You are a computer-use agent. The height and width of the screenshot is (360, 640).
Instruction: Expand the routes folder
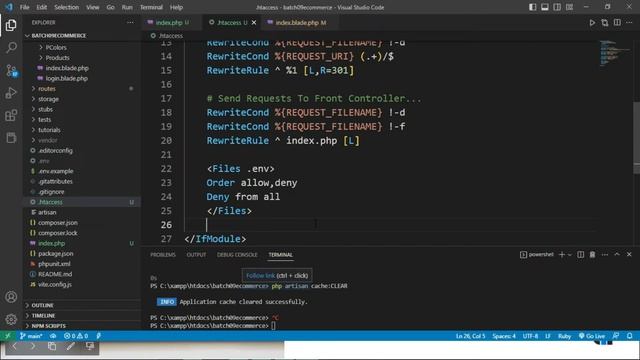coord(47,89)
